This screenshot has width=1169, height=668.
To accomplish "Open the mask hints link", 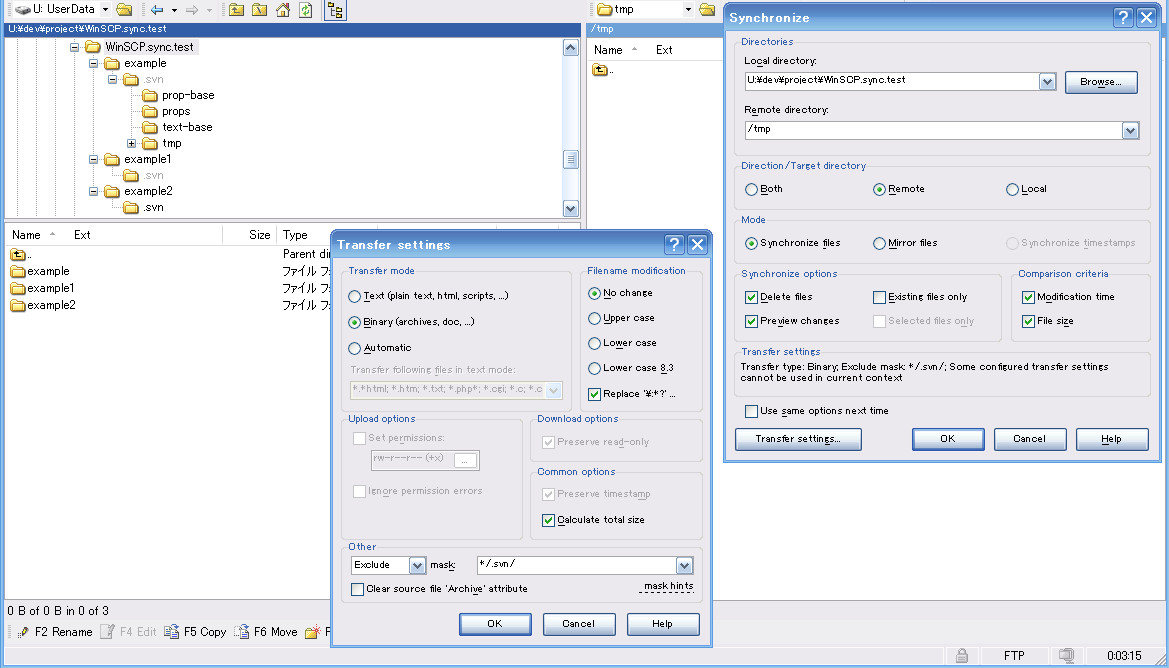I will pyautogui.click(x=668, y=587).
